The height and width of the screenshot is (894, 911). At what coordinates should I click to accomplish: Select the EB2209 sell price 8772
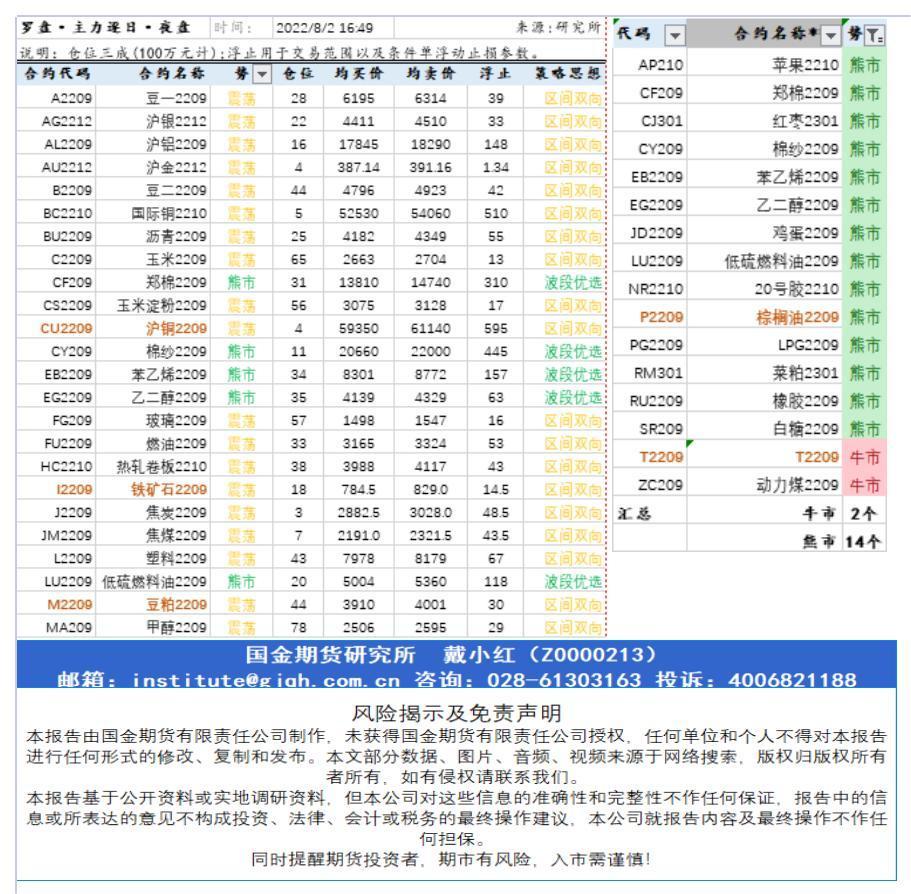(x=431, y=375)
